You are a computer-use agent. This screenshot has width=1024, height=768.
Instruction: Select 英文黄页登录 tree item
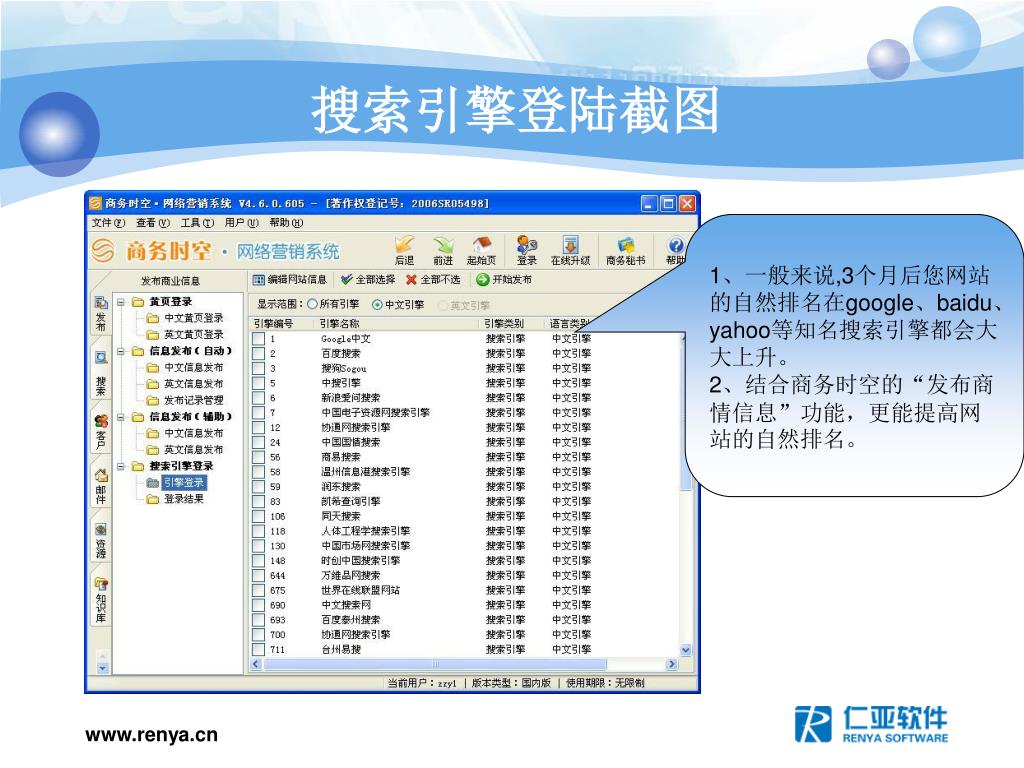click(x=193, y=334)
